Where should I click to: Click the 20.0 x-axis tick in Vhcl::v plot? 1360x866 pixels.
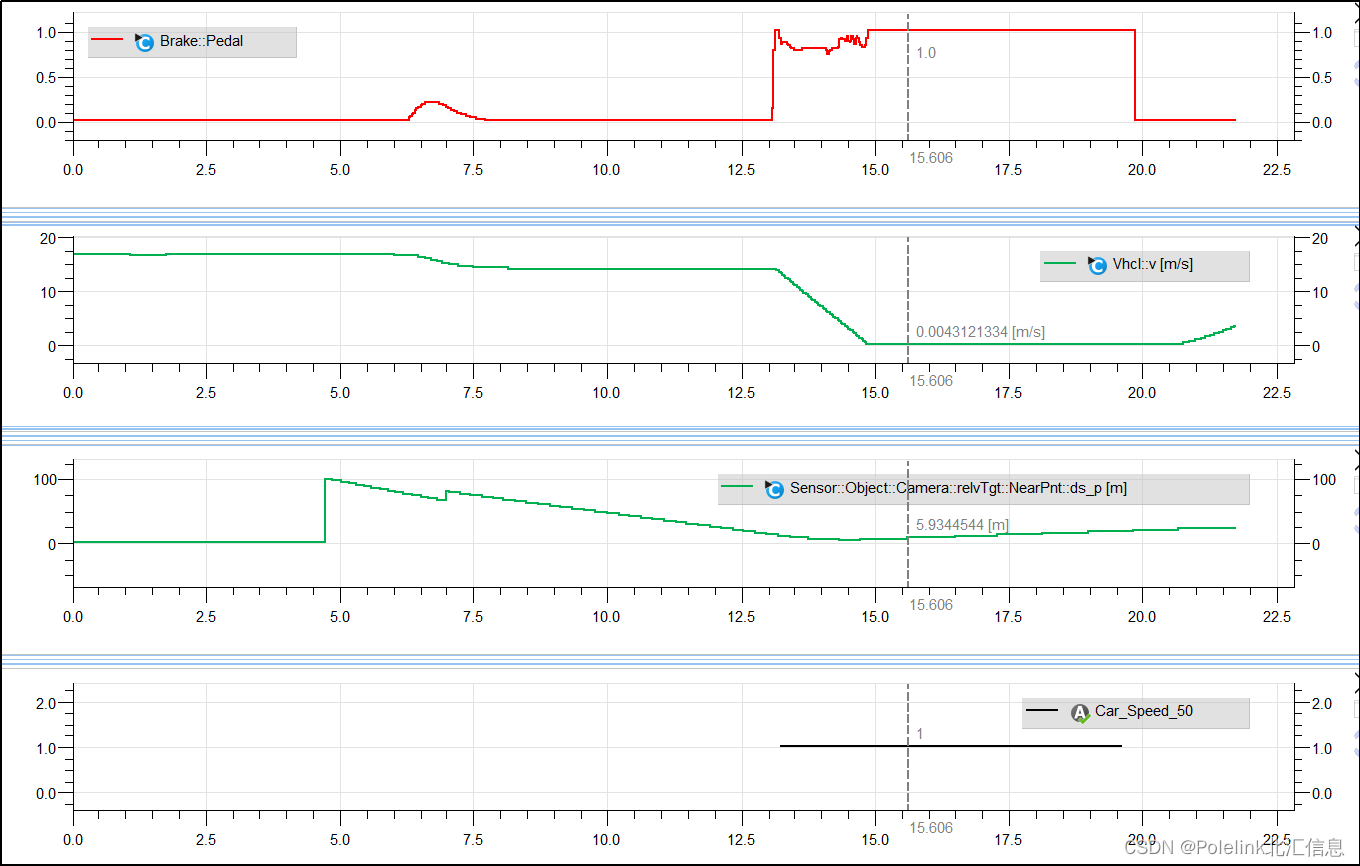click(x=1141, y=394)
